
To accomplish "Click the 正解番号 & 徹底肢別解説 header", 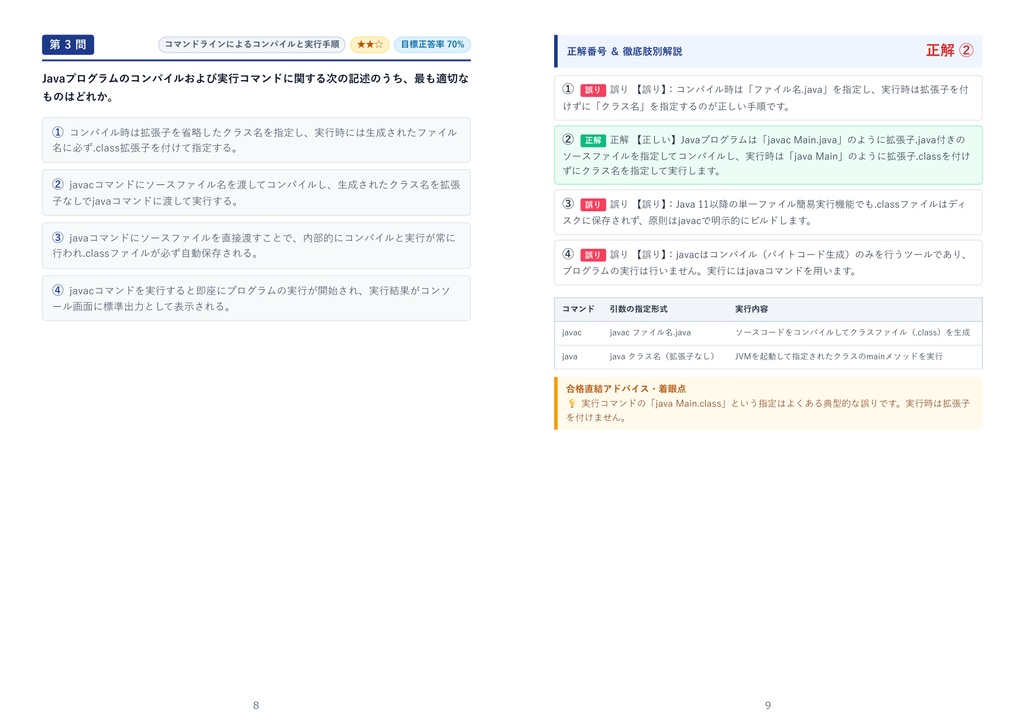I will point(624,51).
